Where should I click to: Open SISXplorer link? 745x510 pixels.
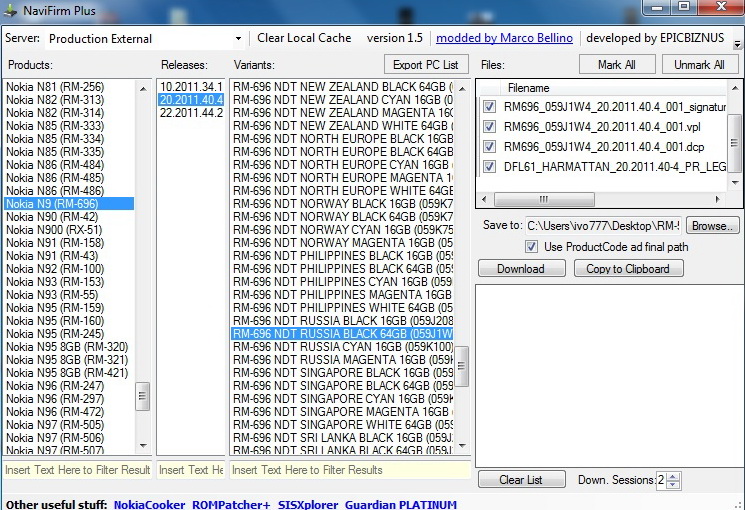[x=308, y=505]
